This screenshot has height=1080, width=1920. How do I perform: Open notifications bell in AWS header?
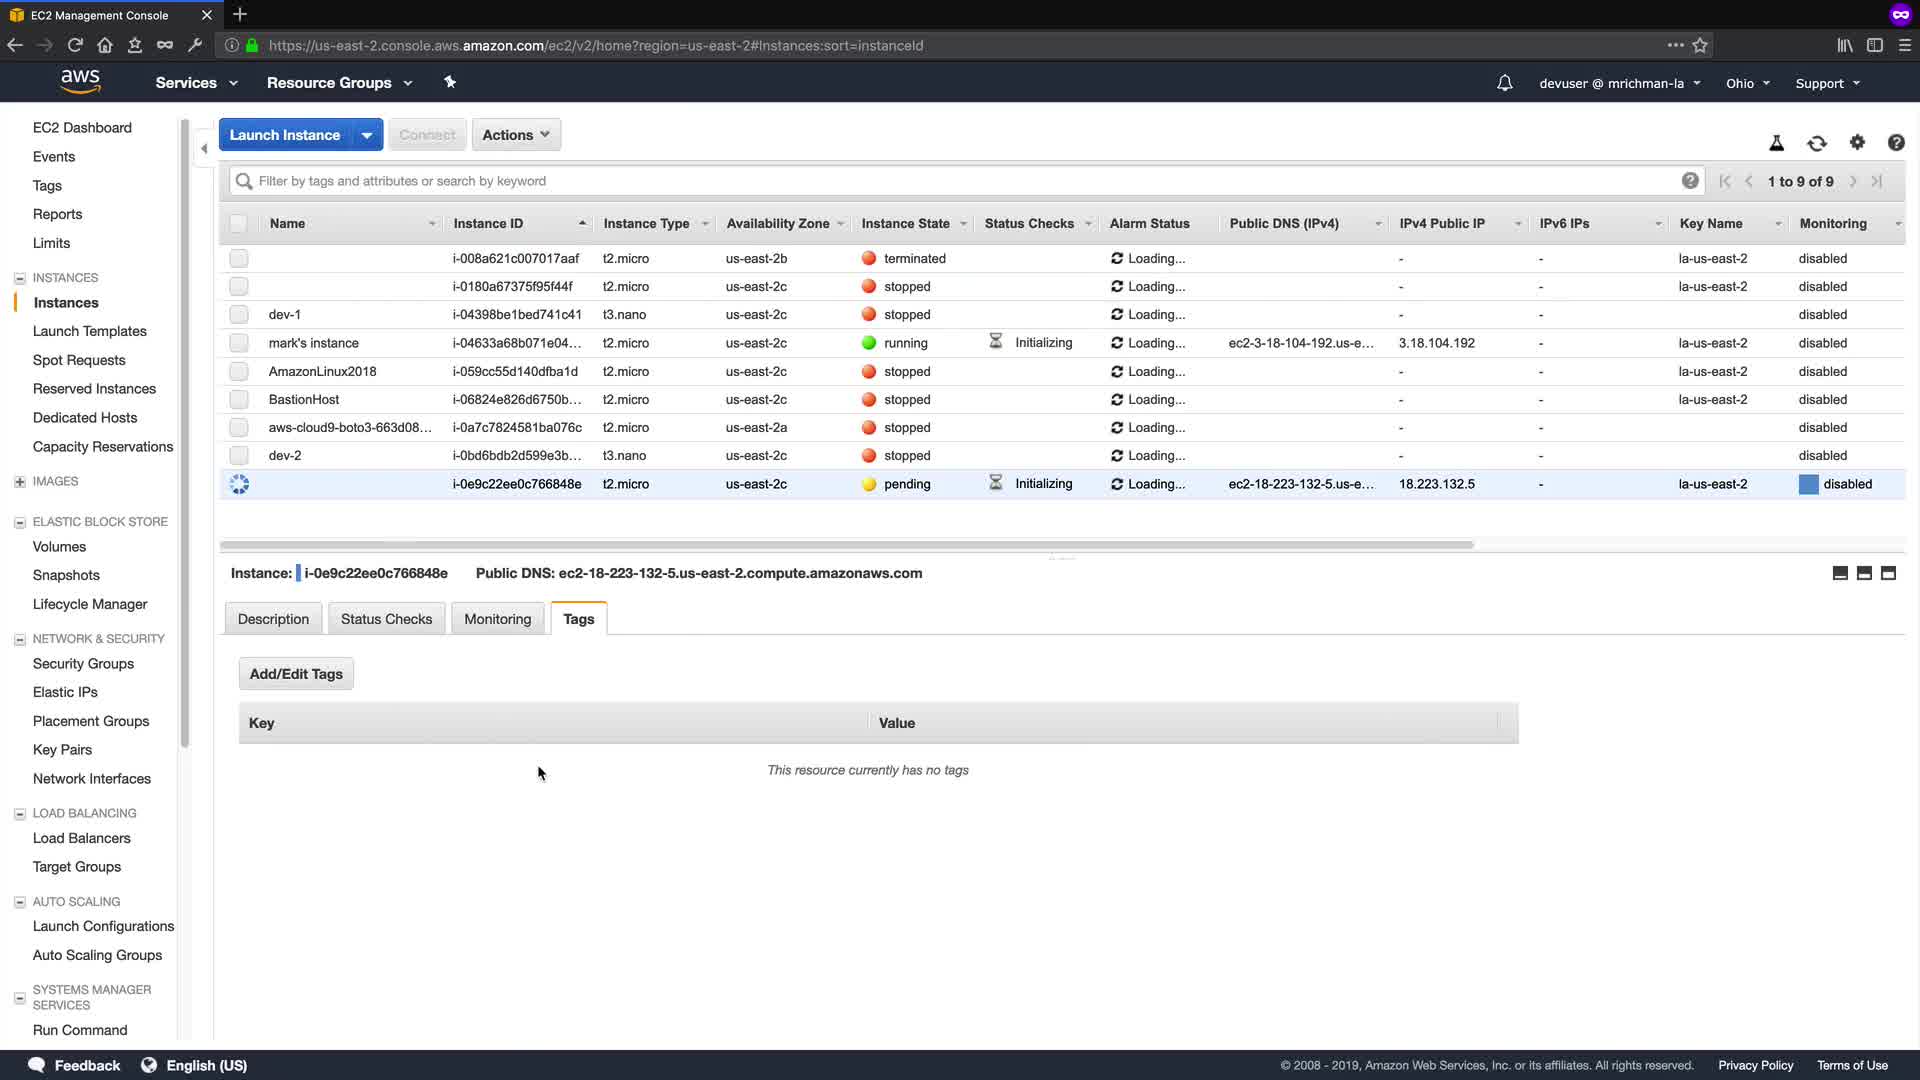[x=1504, y=83]
